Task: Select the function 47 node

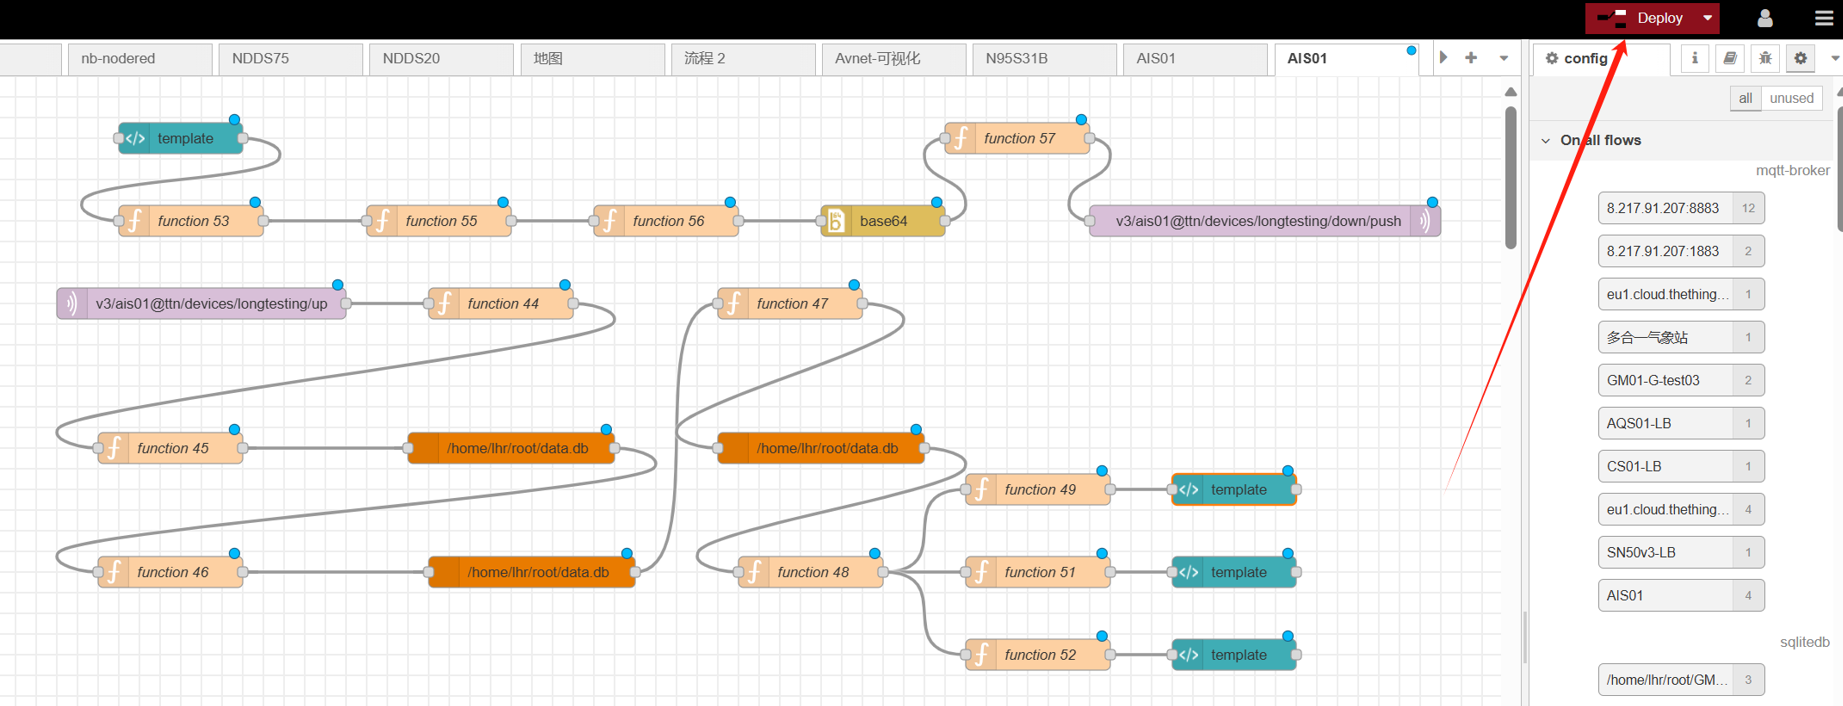Action: [x=790, y=304]
